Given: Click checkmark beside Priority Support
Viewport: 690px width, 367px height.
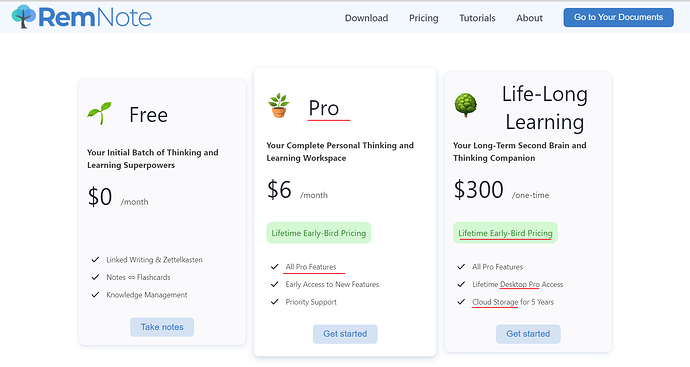Looking at the screenshot, I should click(275, 302).
